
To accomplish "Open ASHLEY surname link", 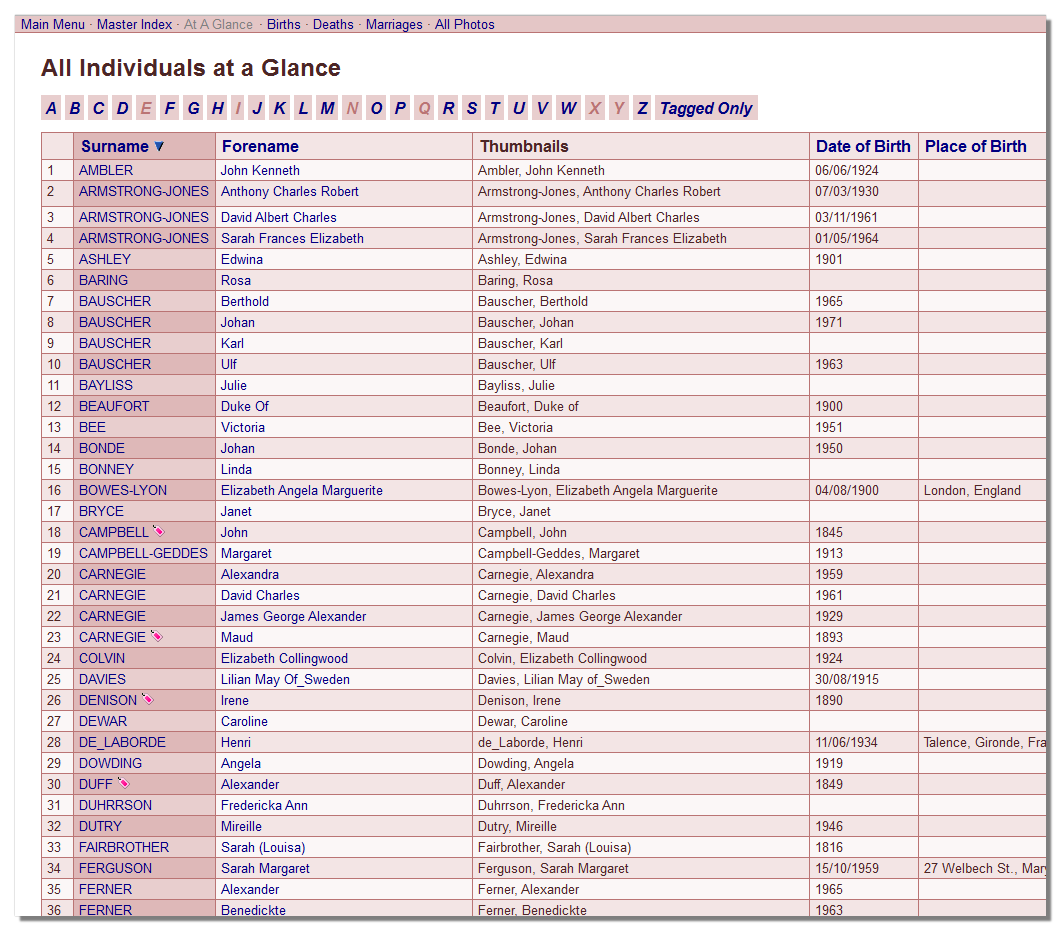I will tap(105, 259).
